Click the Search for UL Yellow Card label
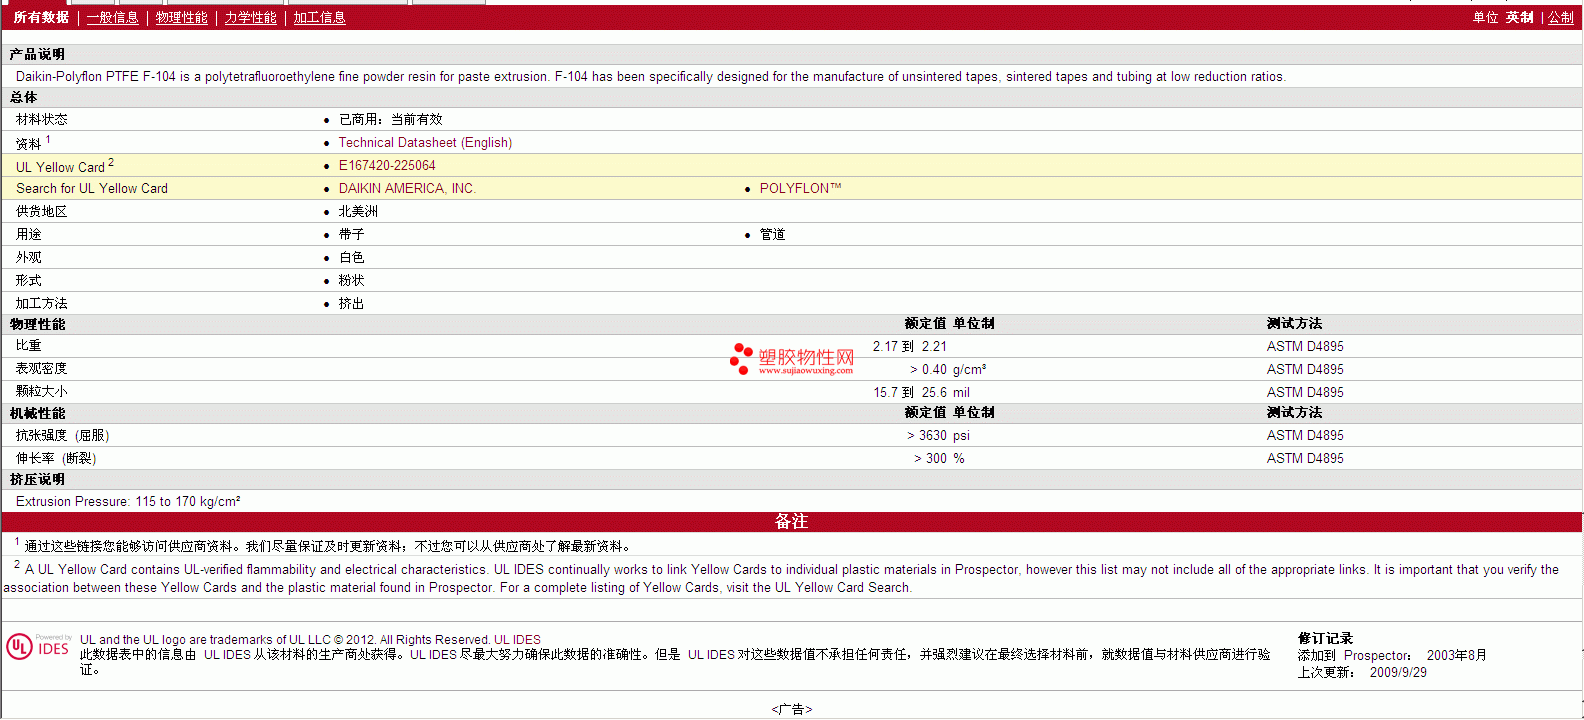Viewport: 1584px width, 720px height. tap(92, 189)
